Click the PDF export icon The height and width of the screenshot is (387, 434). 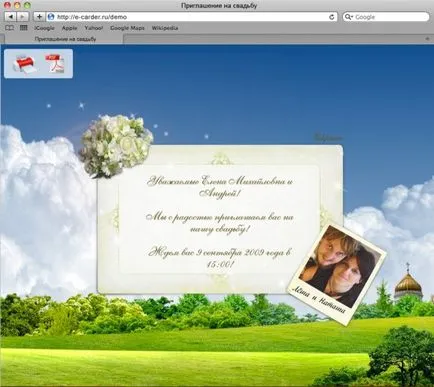(55, 63)
